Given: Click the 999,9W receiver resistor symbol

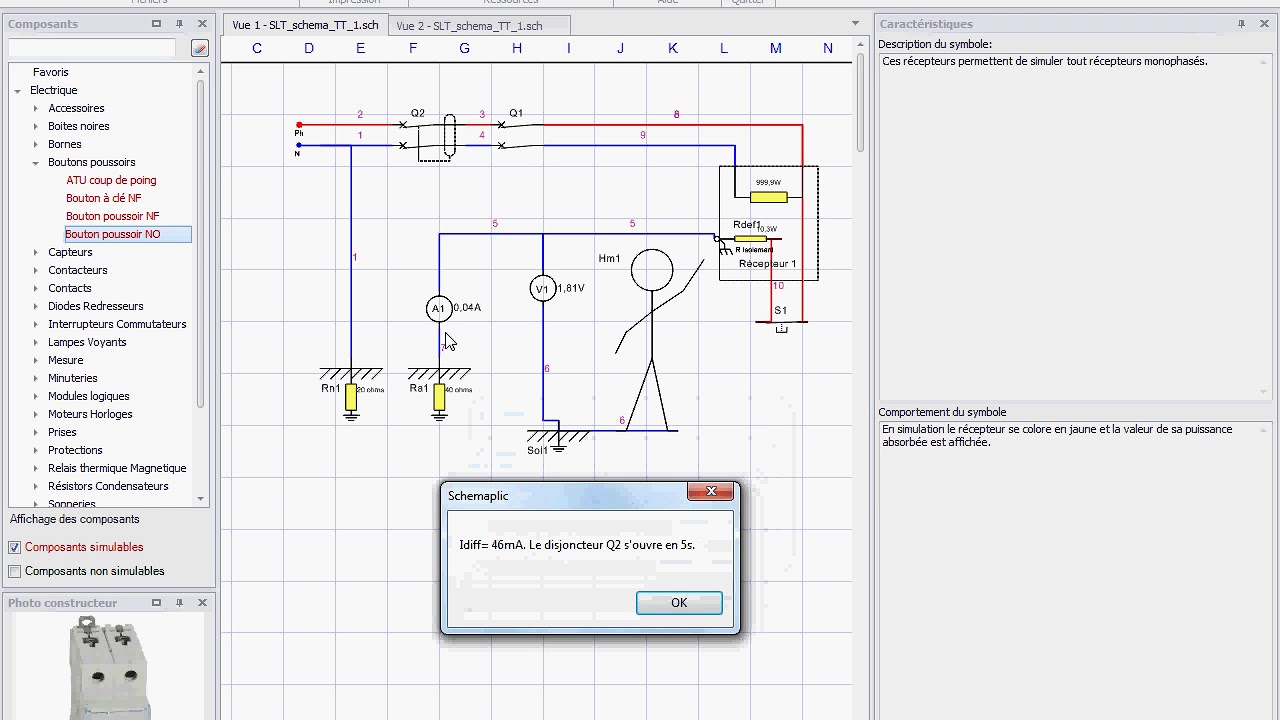Looking at the screenshot, I should (x=768, y=197).
